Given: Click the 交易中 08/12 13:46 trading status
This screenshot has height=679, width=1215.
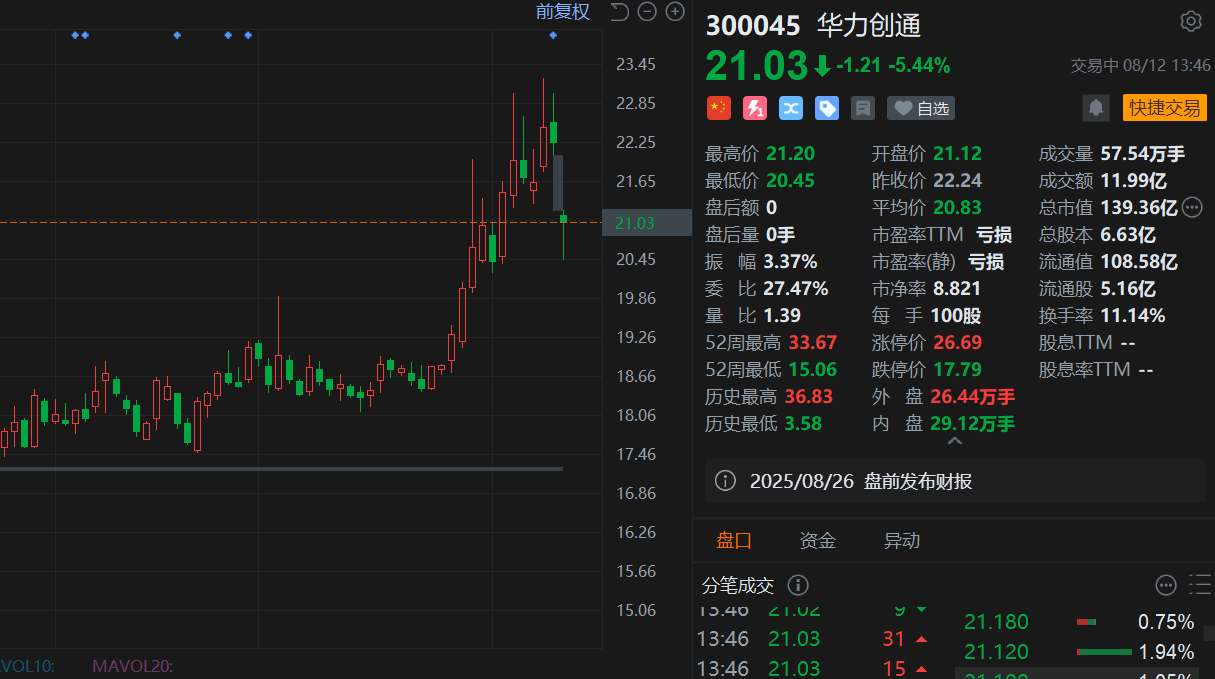Looking at the screenshot, I should [x=1141, y=66].
